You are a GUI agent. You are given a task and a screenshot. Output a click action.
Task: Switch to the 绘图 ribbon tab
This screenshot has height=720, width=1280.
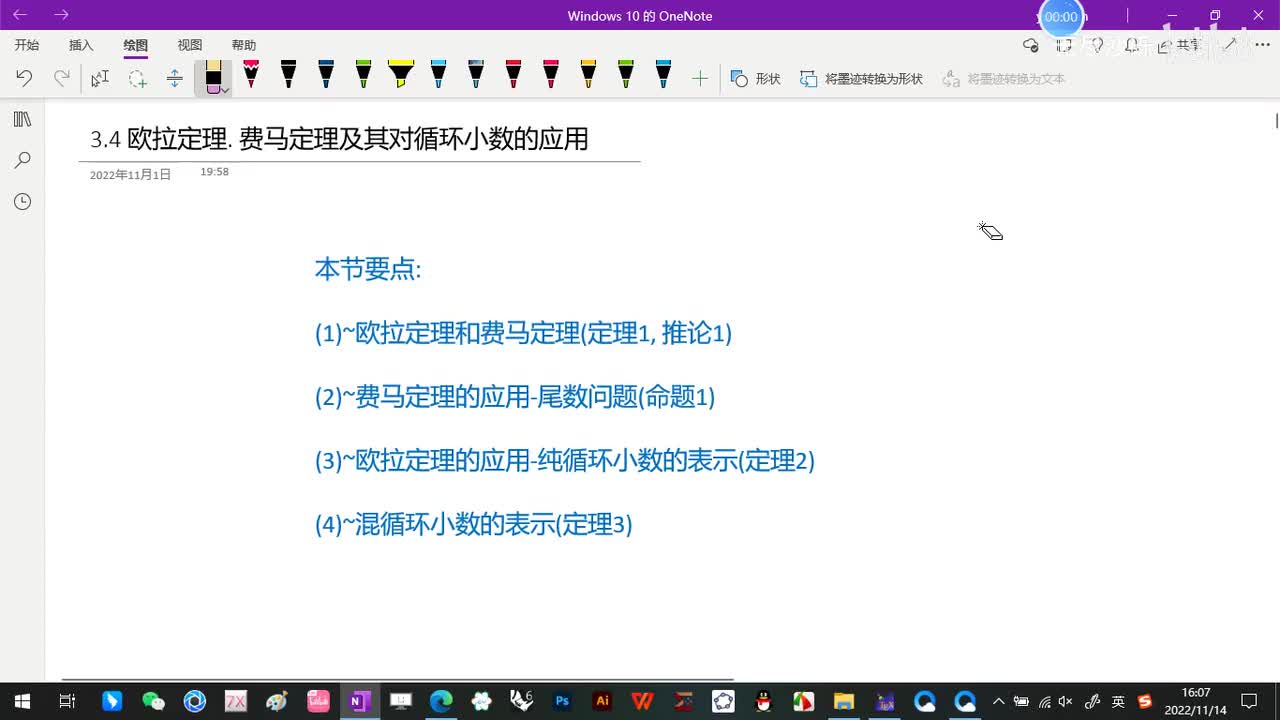click(x=136, y=45)
